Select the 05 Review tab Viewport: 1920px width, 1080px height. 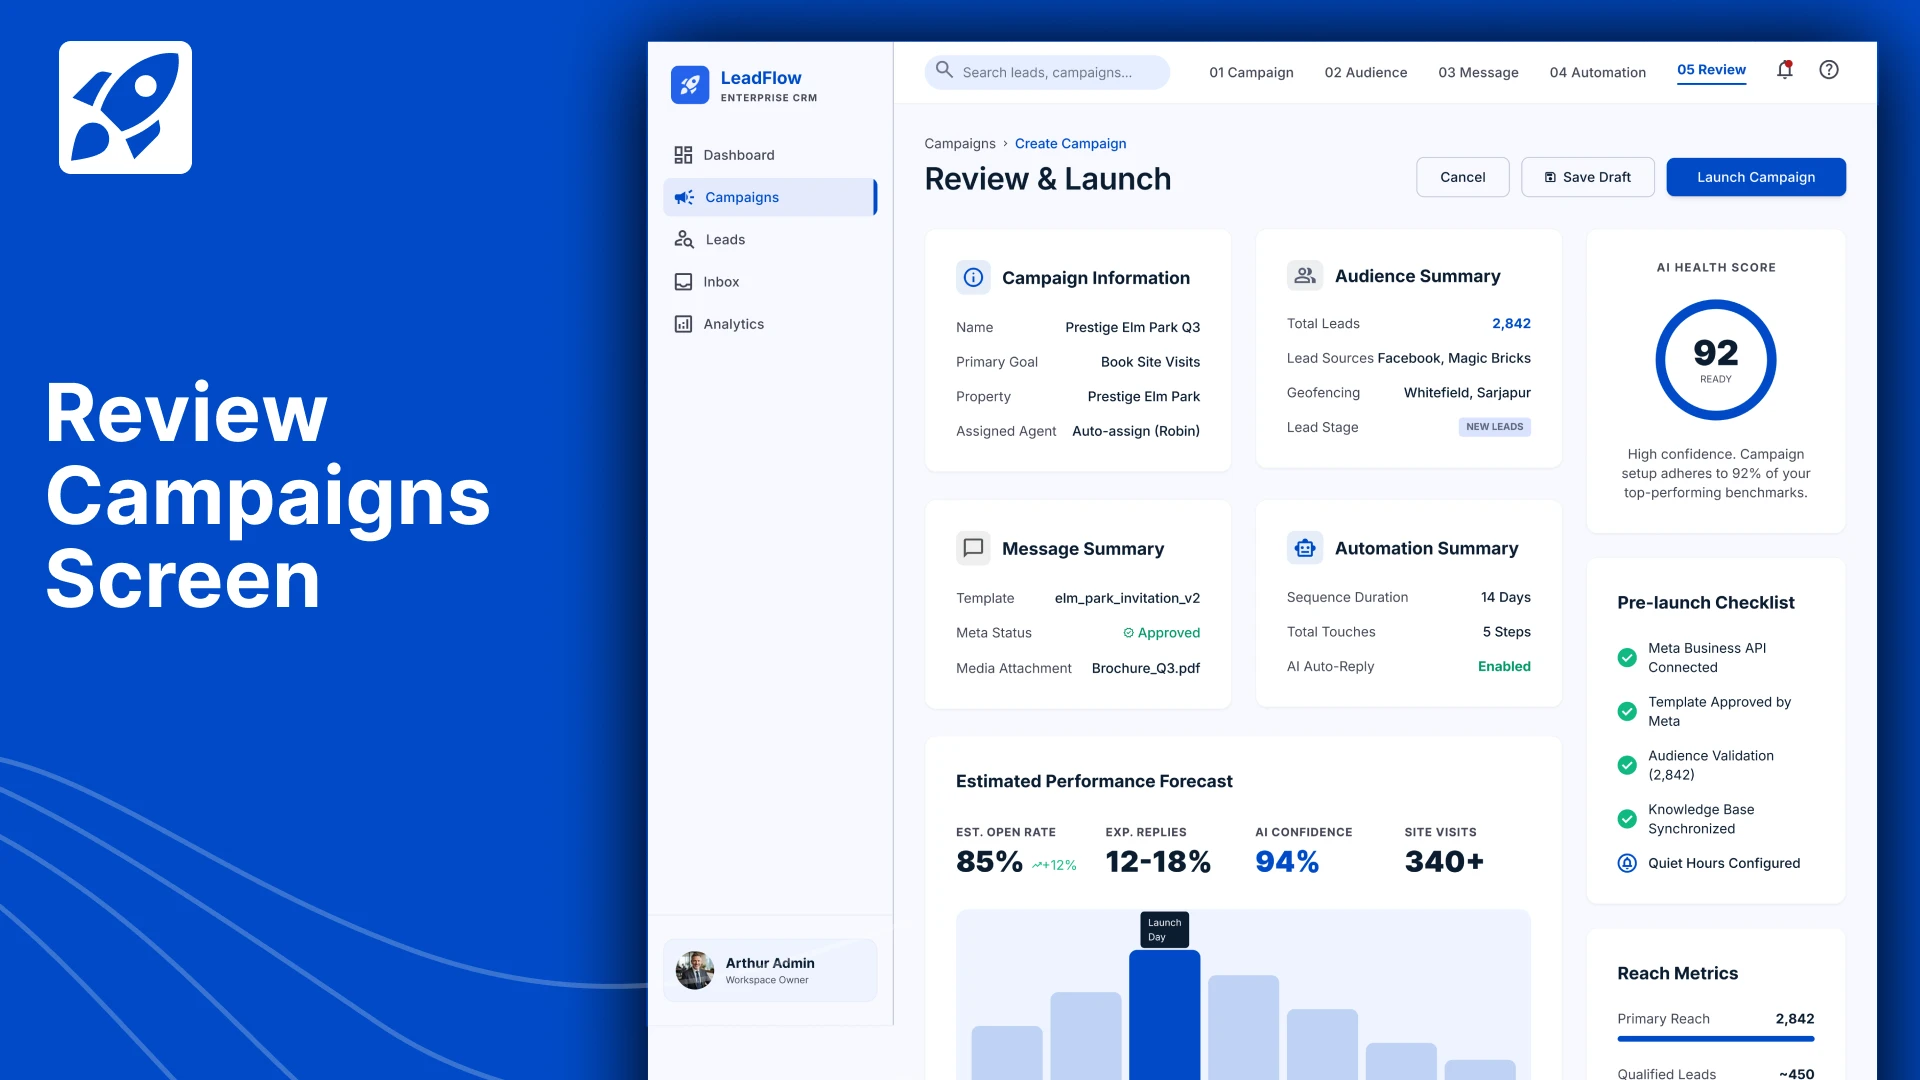click(1711, 70)
